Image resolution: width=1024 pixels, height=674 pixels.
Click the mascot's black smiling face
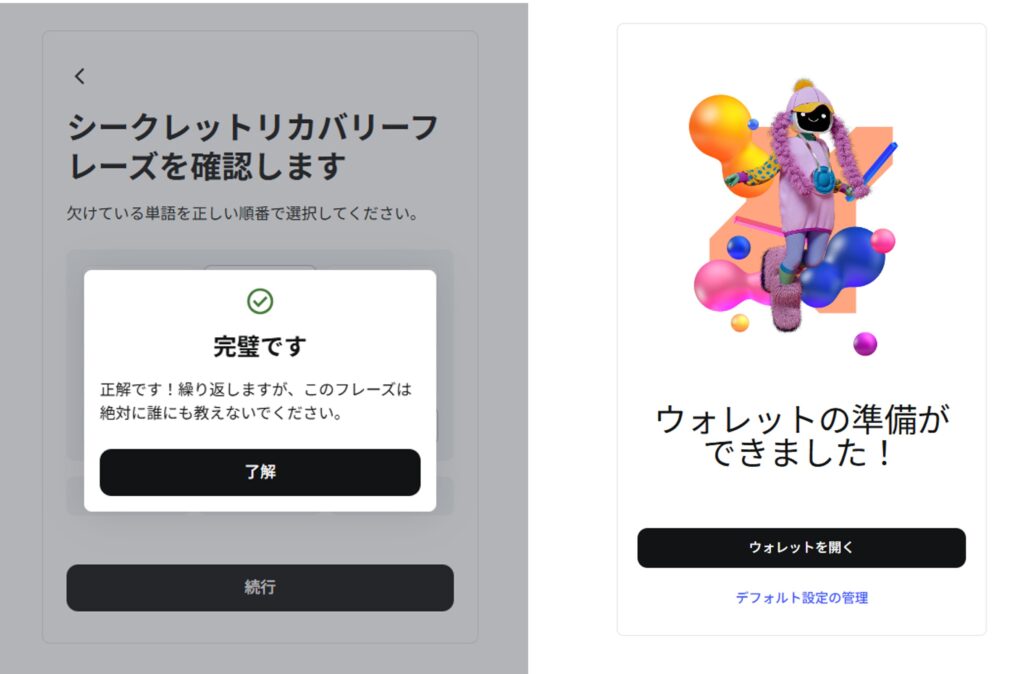click(813, 119)
